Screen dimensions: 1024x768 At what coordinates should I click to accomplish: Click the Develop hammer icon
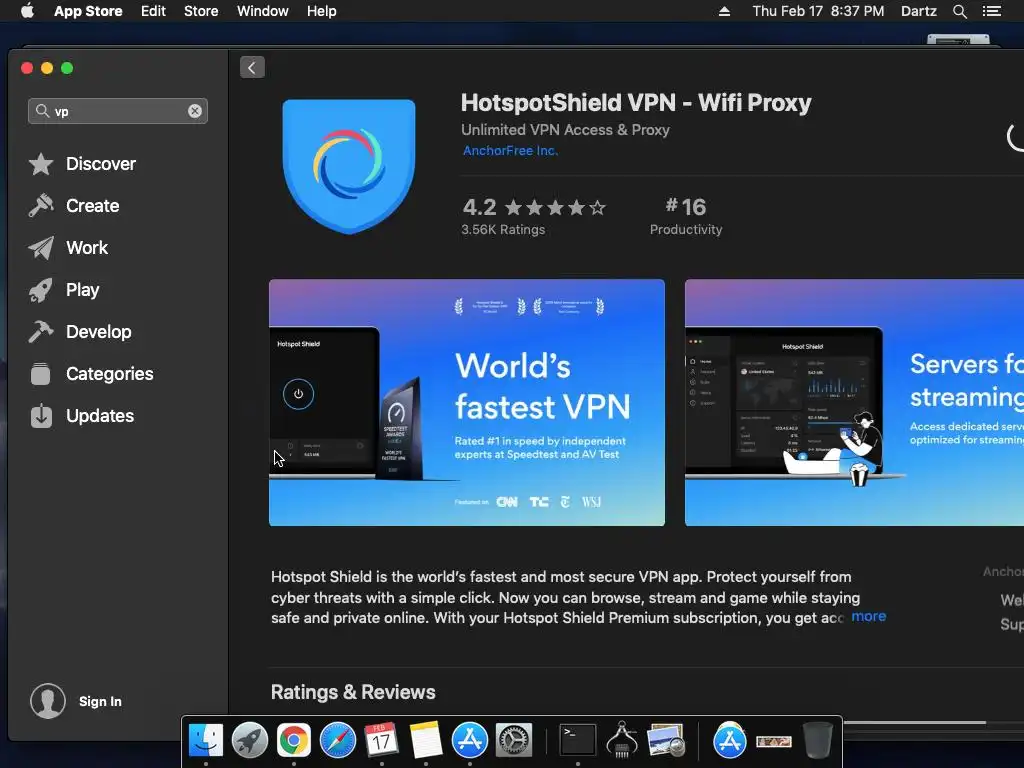41,332
